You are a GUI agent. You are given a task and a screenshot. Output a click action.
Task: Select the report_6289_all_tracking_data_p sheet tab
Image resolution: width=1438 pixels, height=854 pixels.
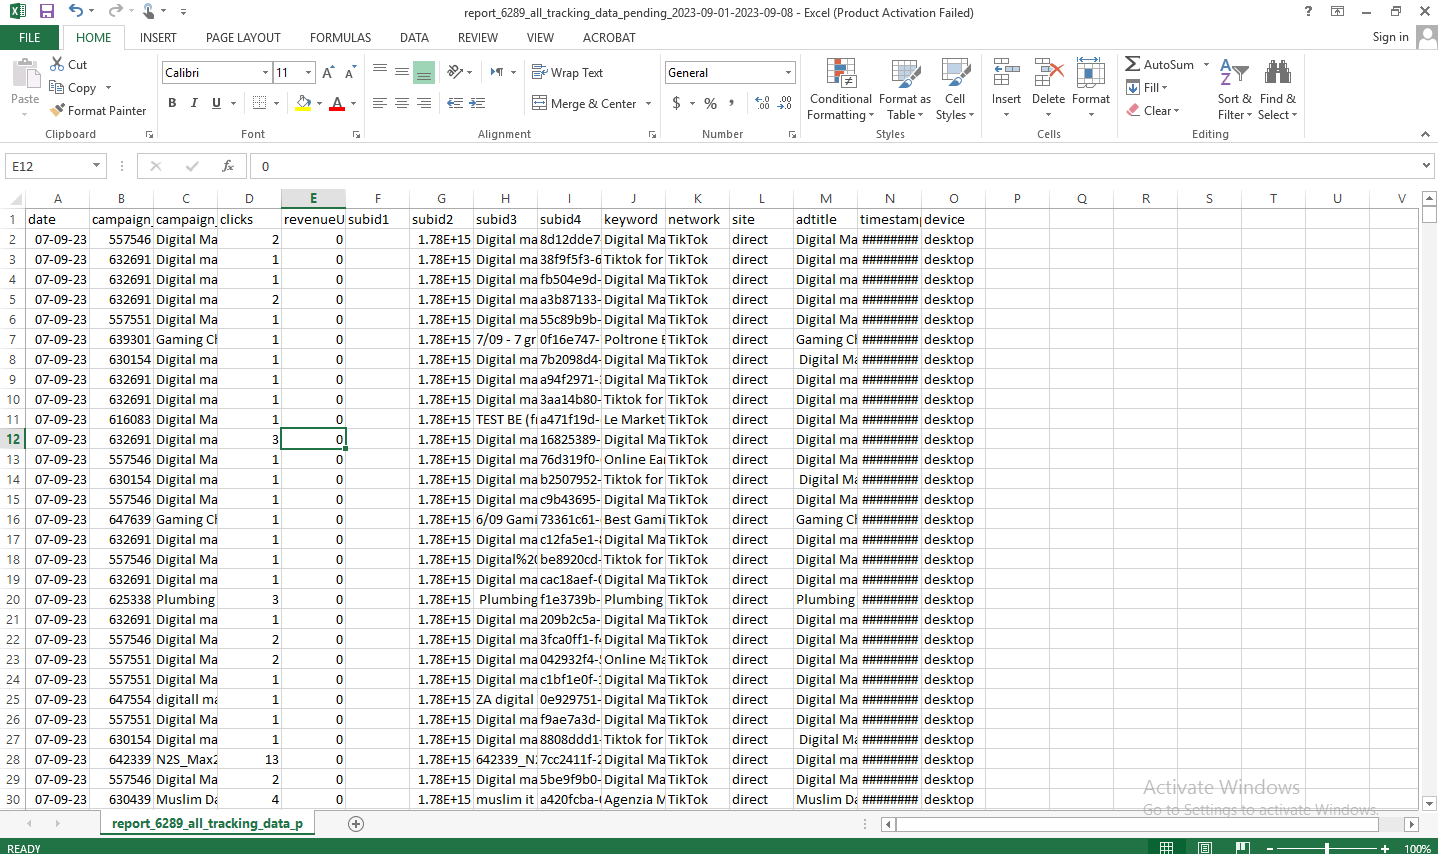point(207,823)
